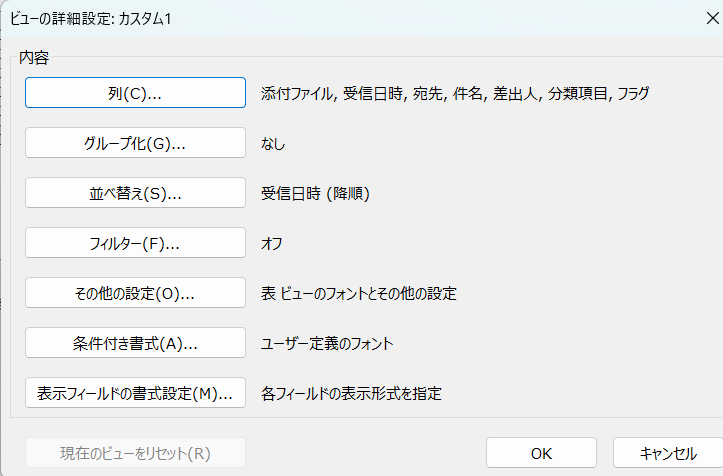Click the グループ化(G)... button
The width and height of the screenshot is (723, 476).
tap(135, 143)
